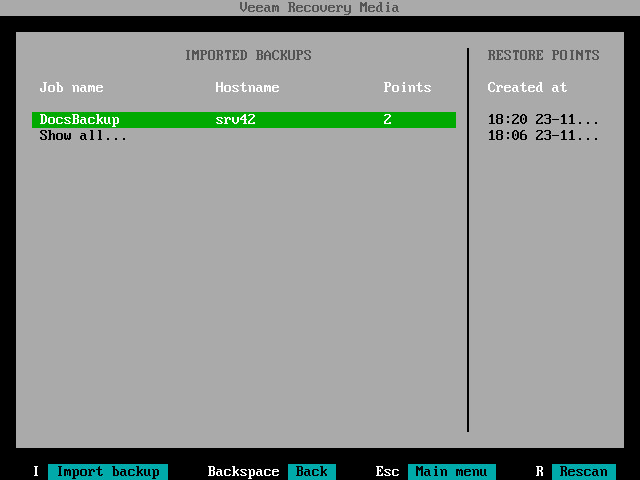Click the Esc shortcut key label
This screenshot has height=480, width=640.
[387, 471]
